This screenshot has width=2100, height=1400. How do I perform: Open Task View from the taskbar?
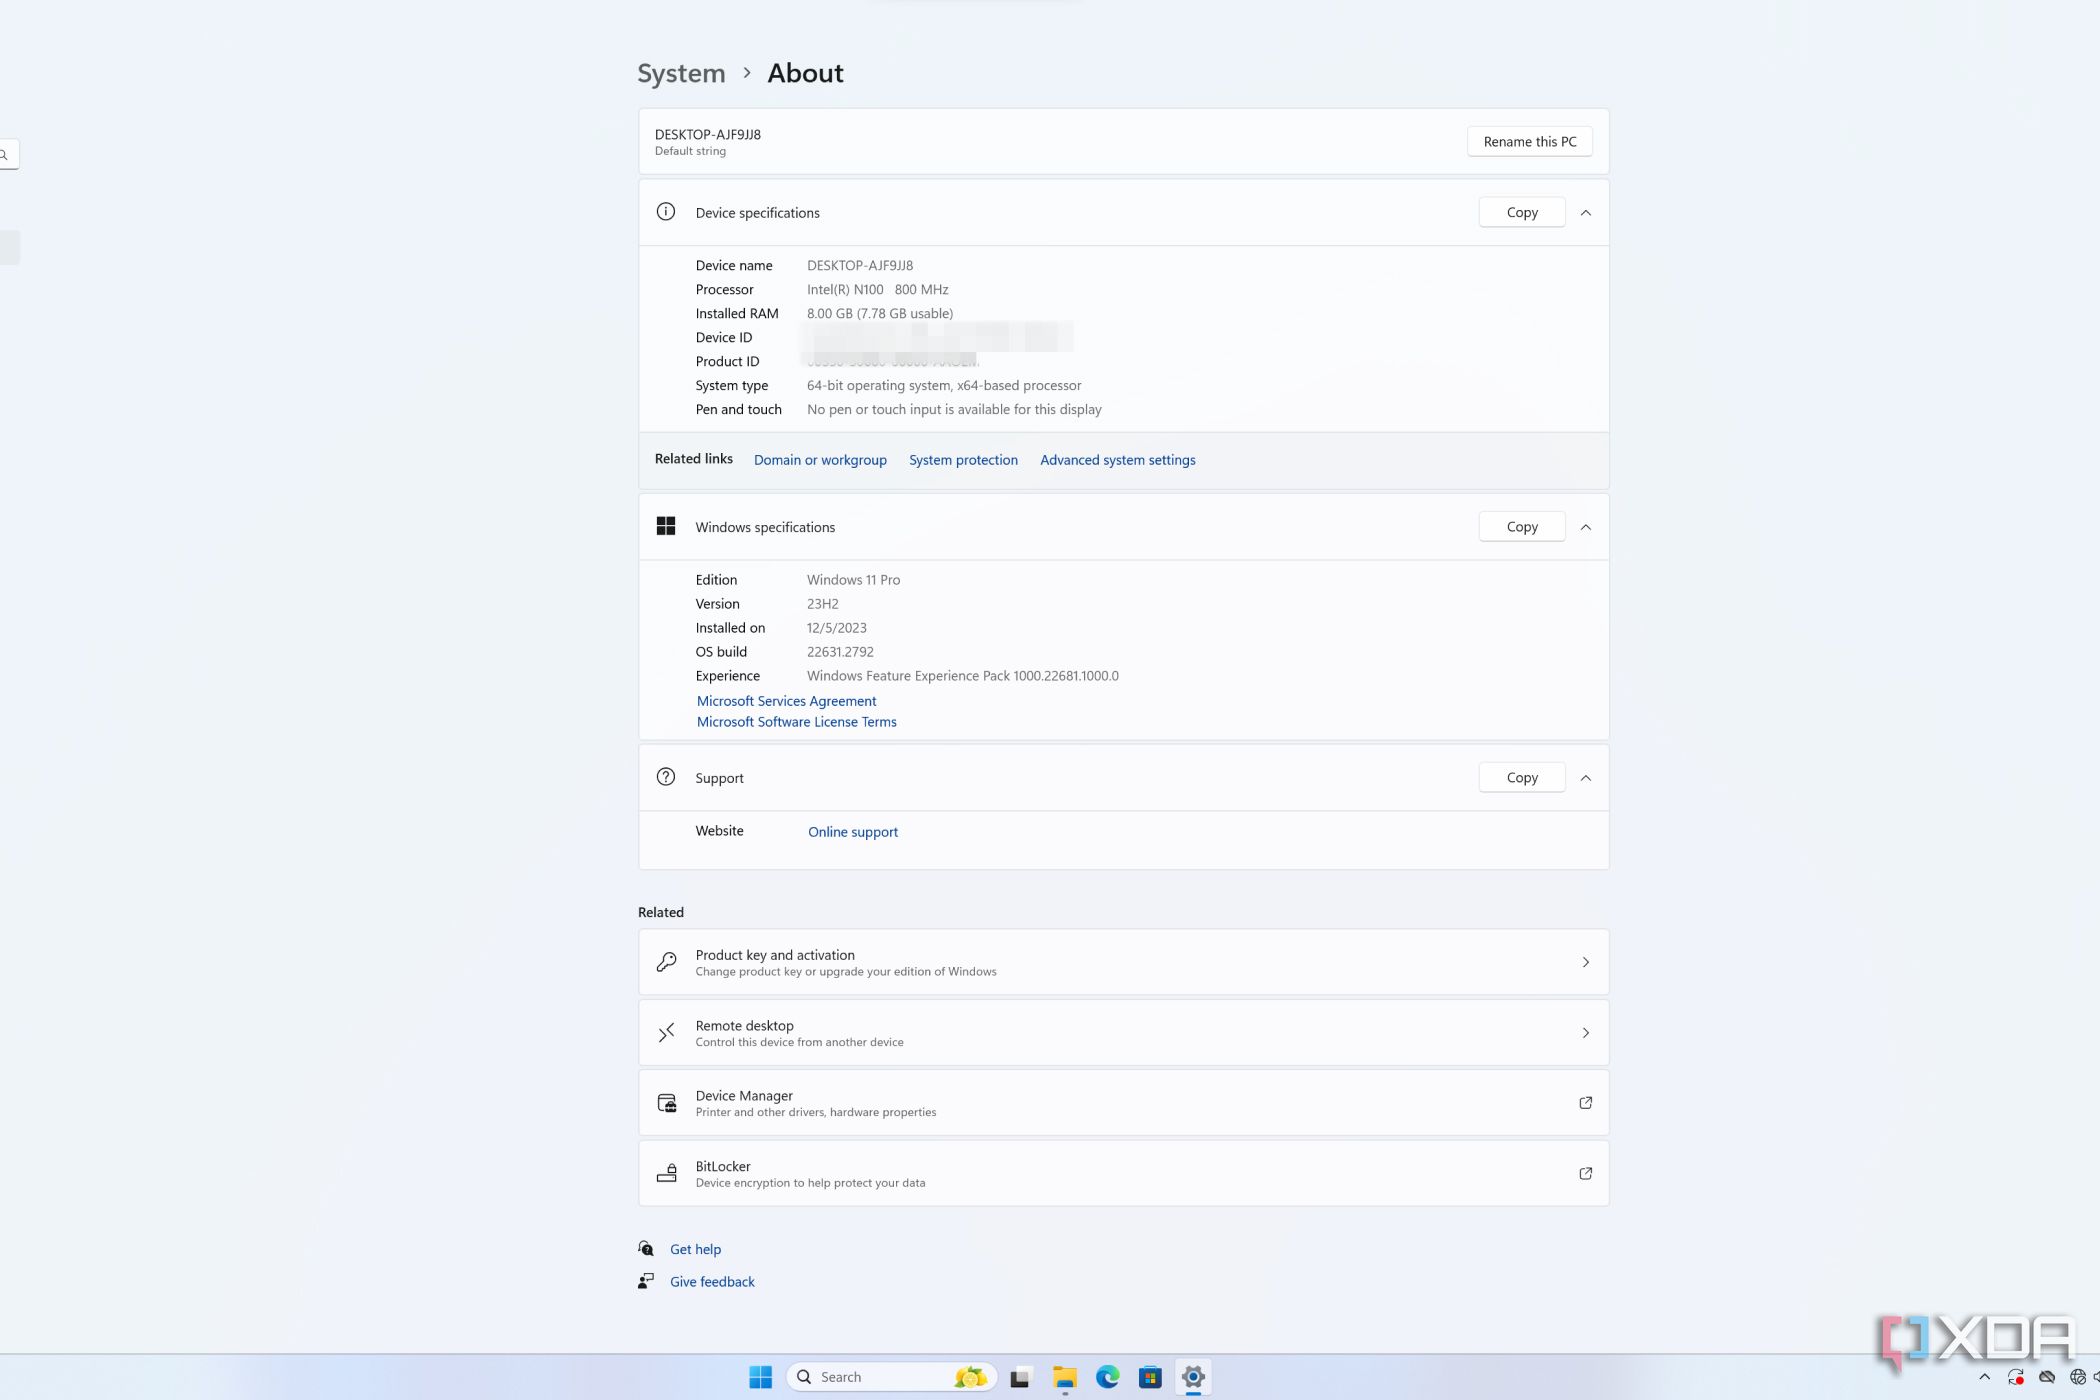tap(1020, 1378)
